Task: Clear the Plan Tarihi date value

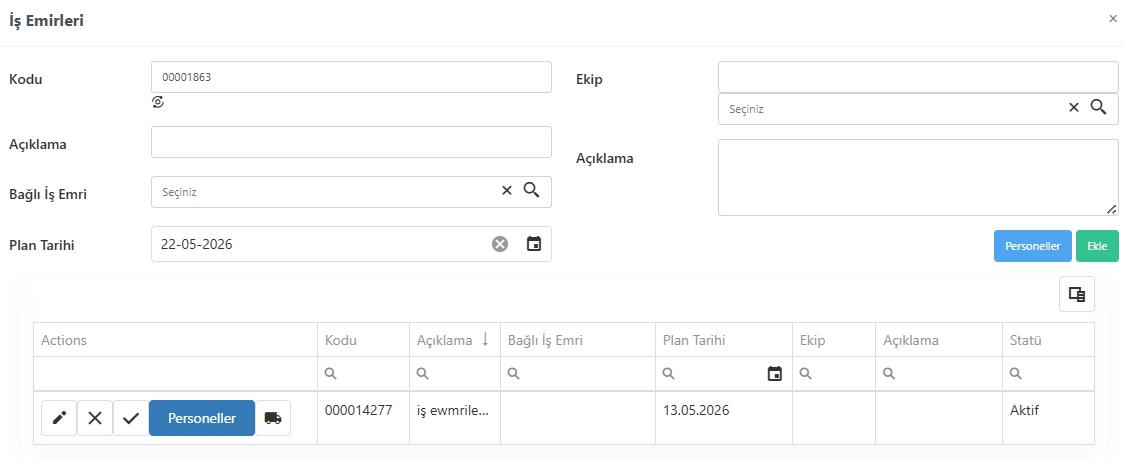Action: click(500, 244)
